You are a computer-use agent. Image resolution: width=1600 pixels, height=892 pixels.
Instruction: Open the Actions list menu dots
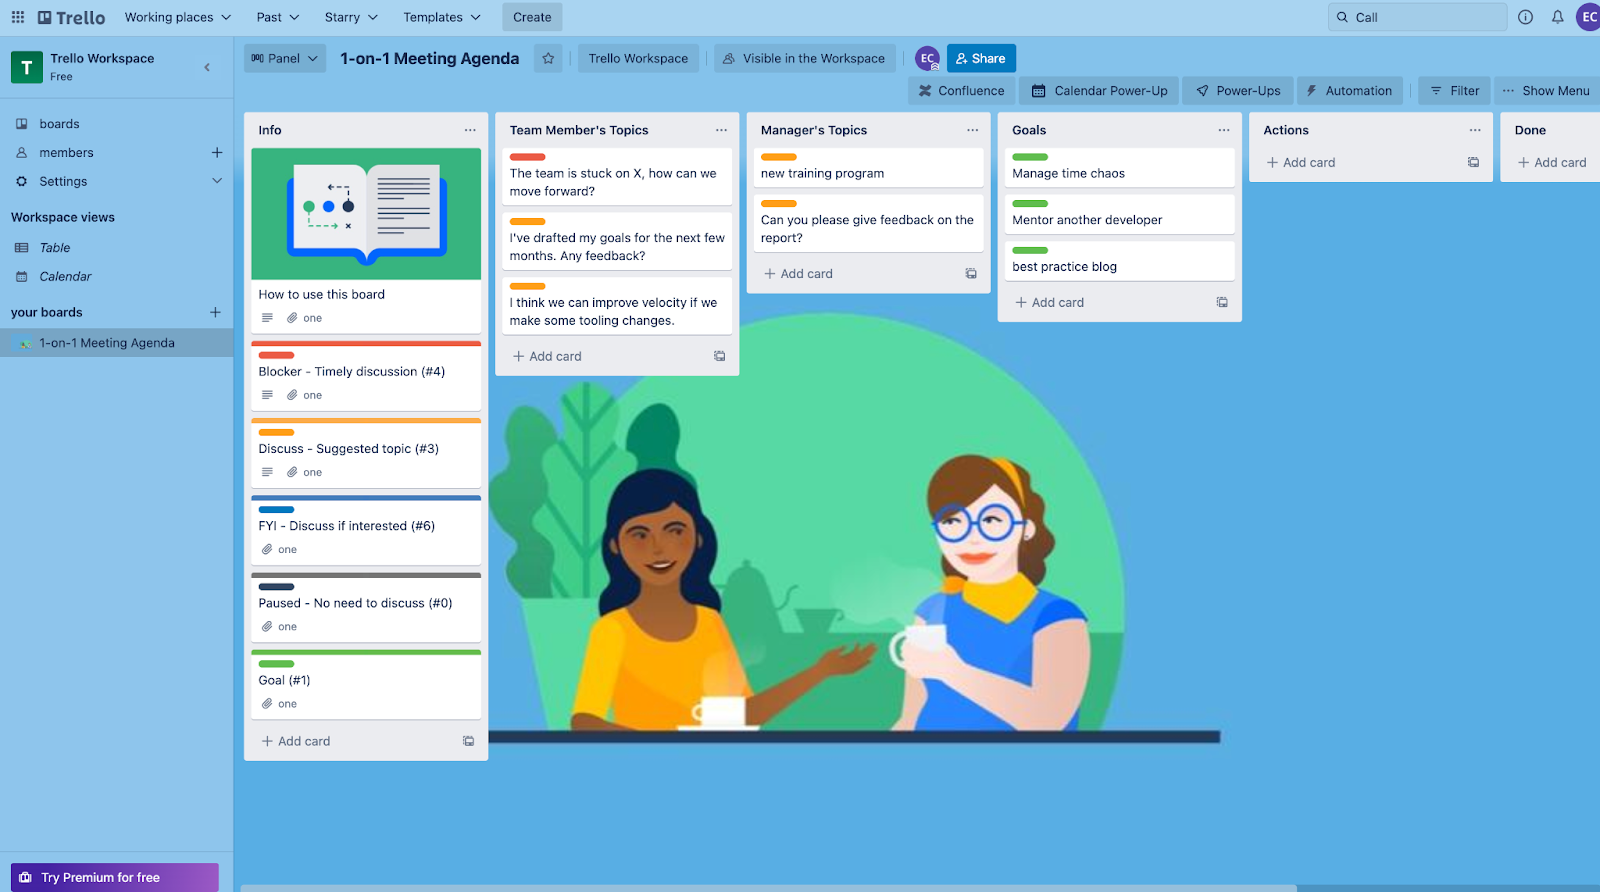point(1475,130)
